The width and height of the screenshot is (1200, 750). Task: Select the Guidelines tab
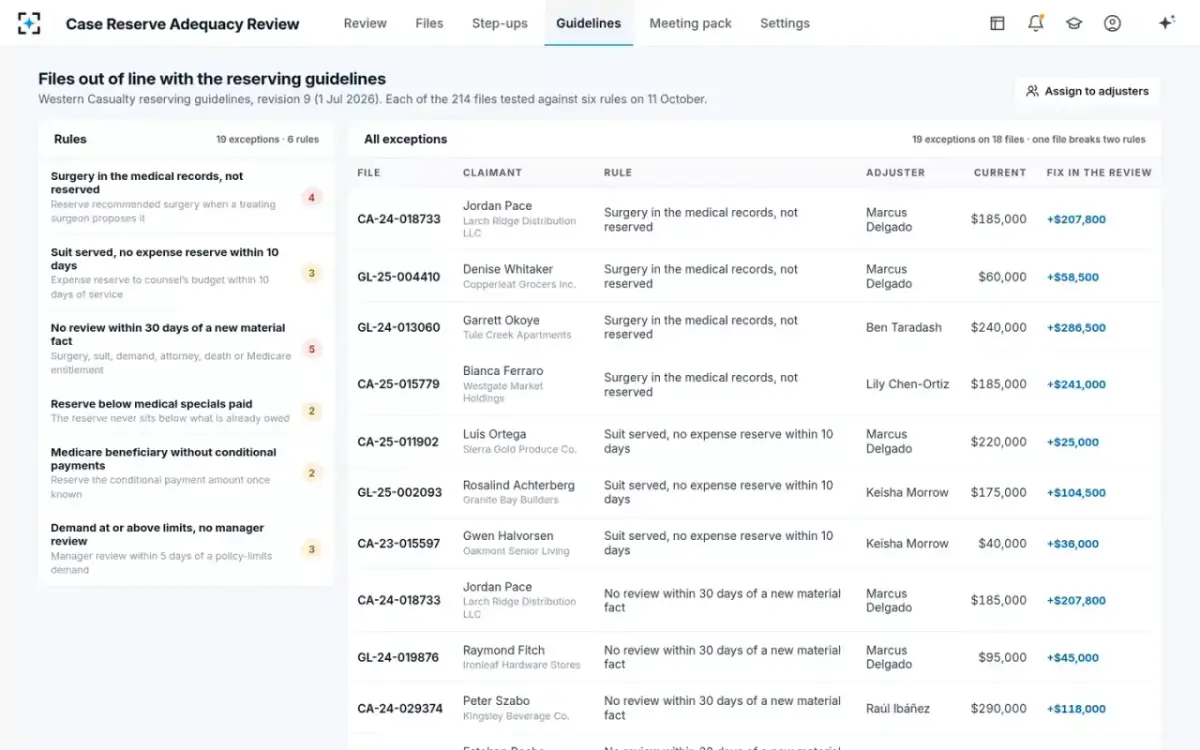point(588,23)
